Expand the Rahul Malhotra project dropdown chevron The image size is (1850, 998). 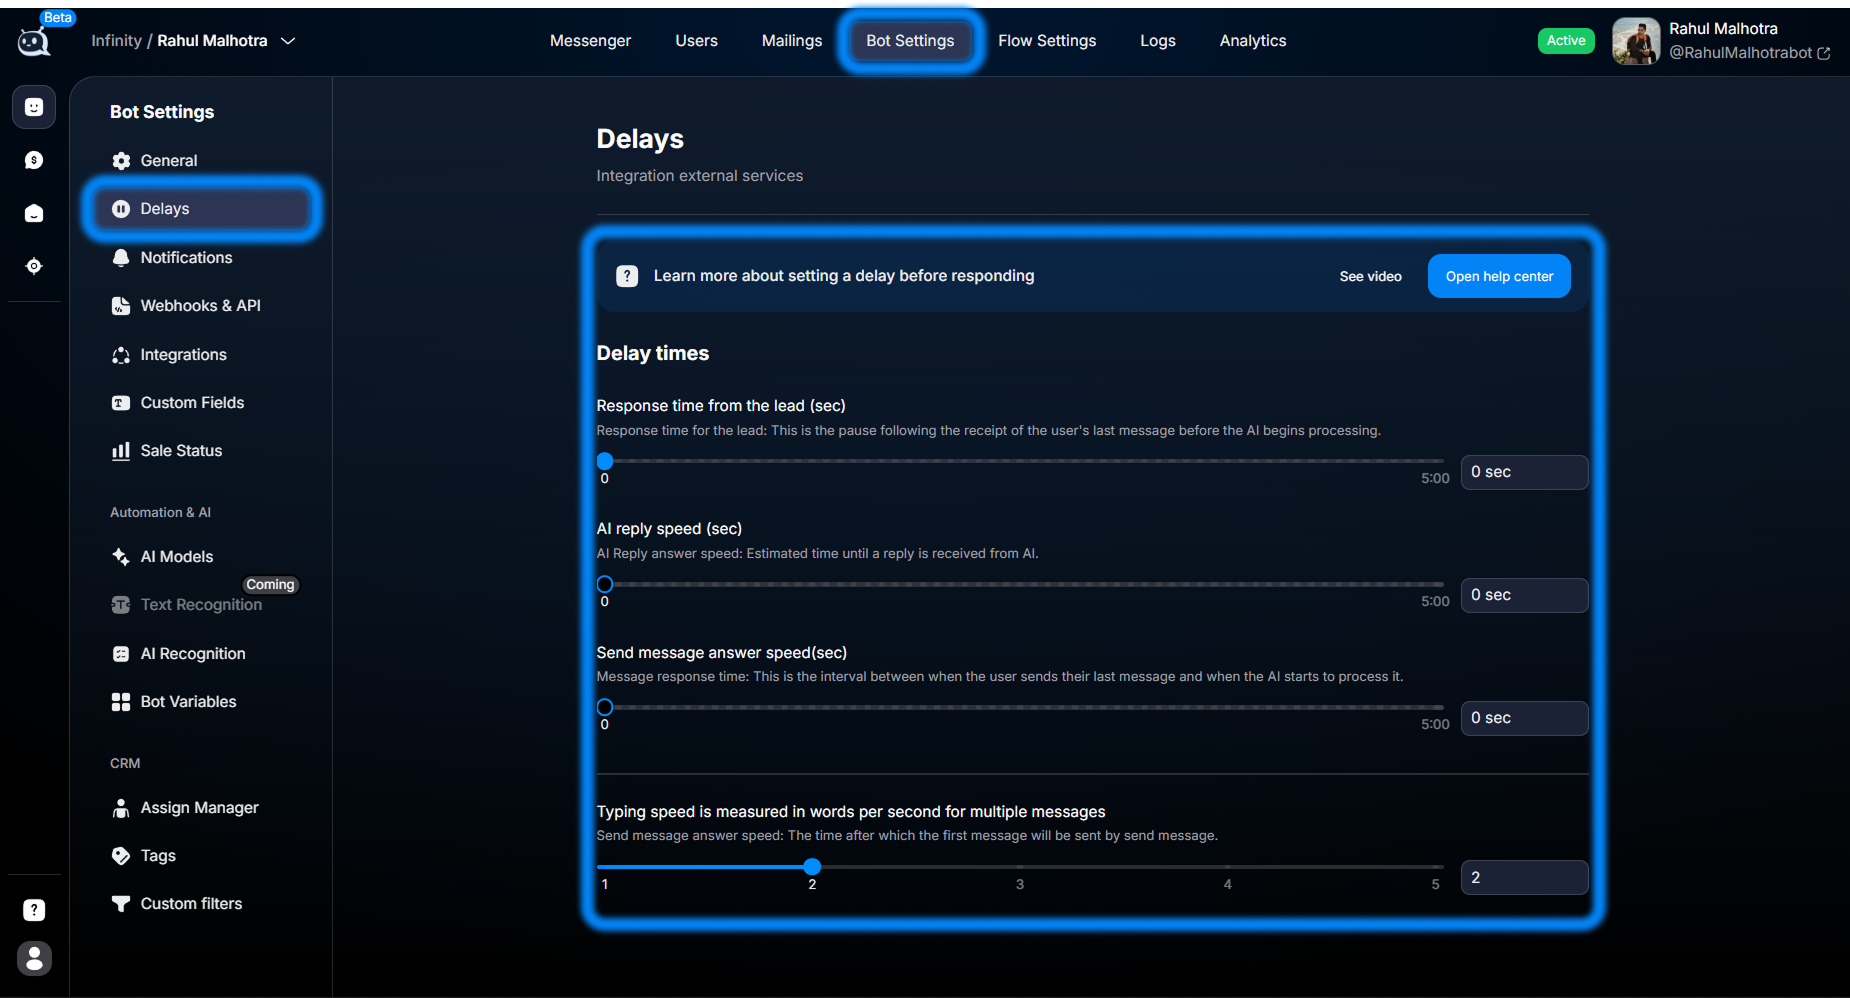point(288,41)
